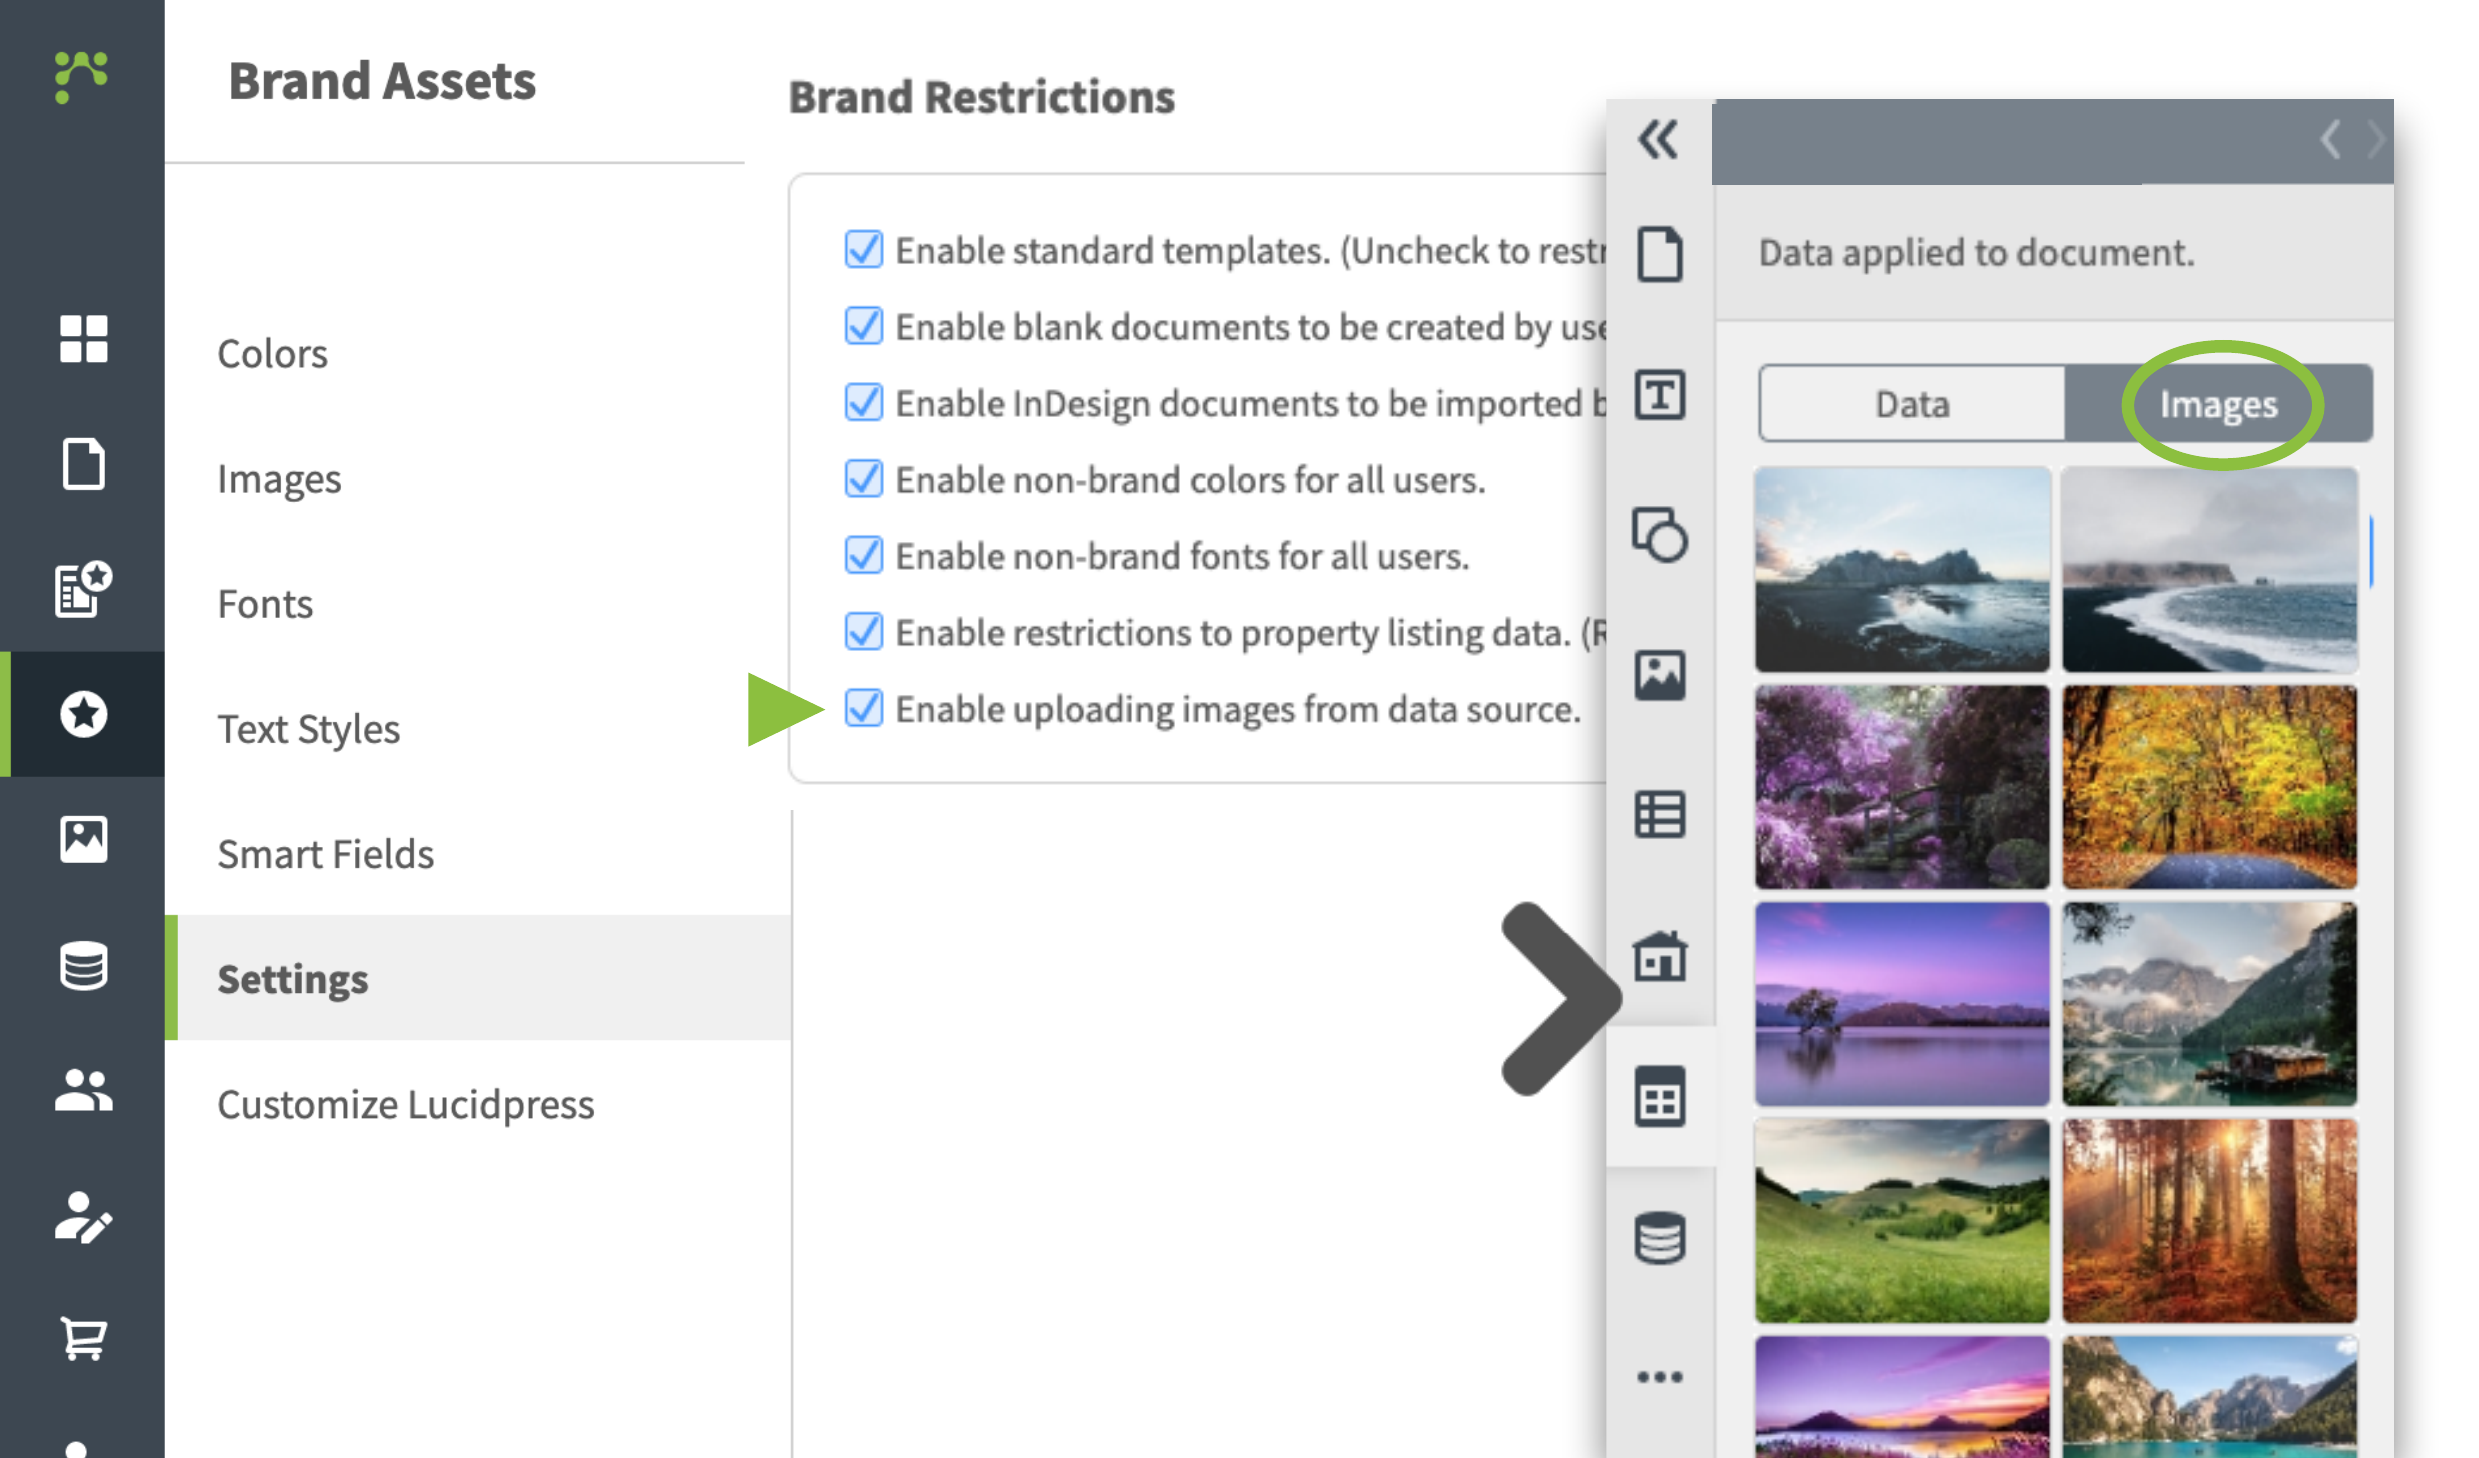The width and height of the screenshot is (2479, 1458).
Task: Select the Brand Assets star icon
Action: pyautogui.click(x=83, y=713)
